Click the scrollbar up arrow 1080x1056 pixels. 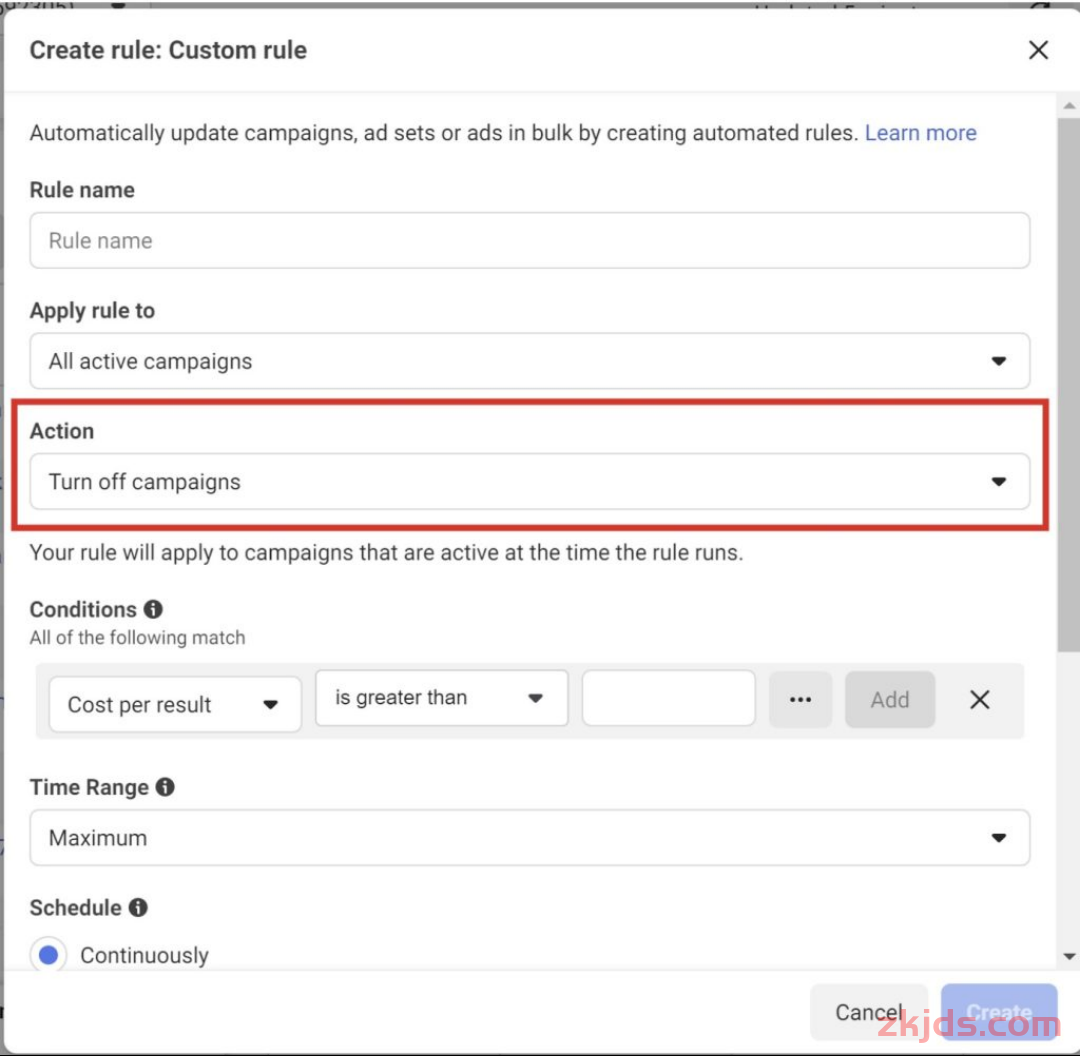pos(1069,106)
